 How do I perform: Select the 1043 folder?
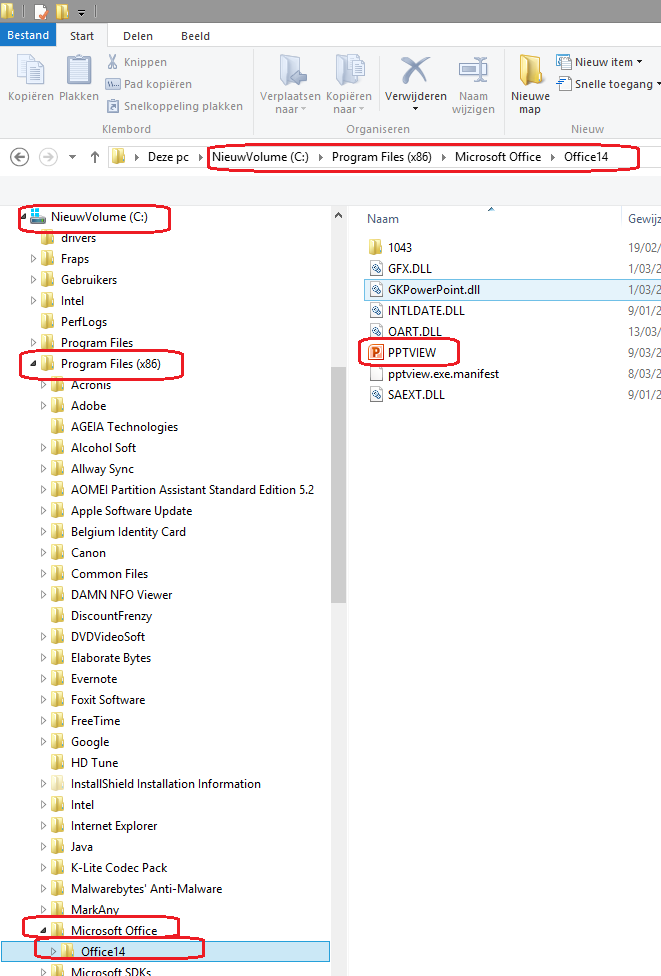coord(400,248)
